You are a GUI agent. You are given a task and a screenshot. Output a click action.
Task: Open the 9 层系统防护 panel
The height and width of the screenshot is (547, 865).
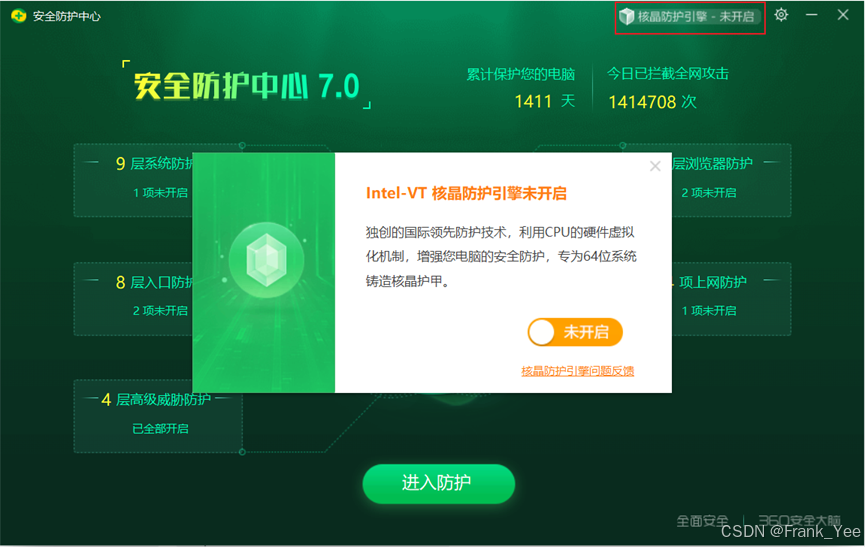[133, 180]
